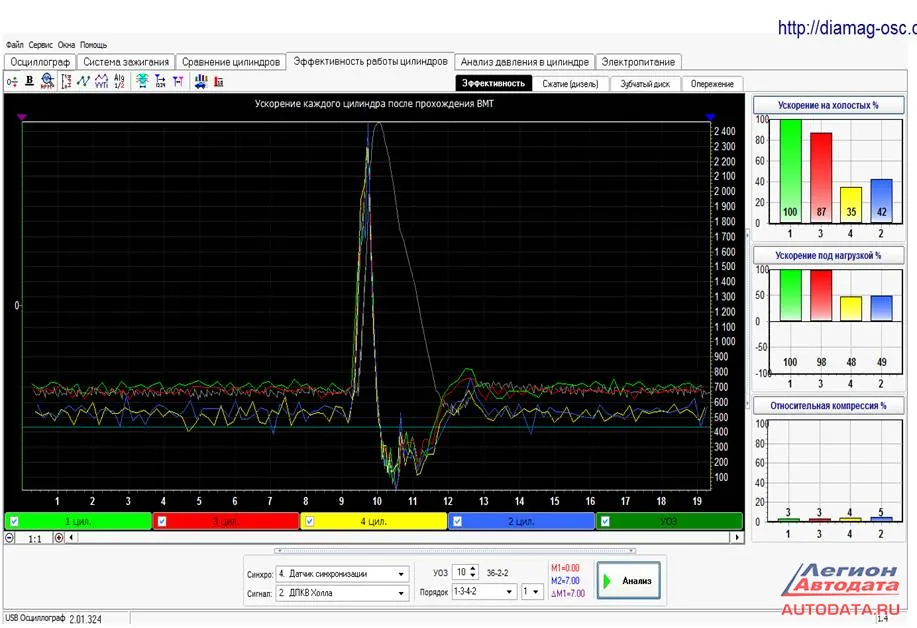The image size is (917, 628).
Task: Click the zoom in plus icon
Action: (x=58, y=537)
